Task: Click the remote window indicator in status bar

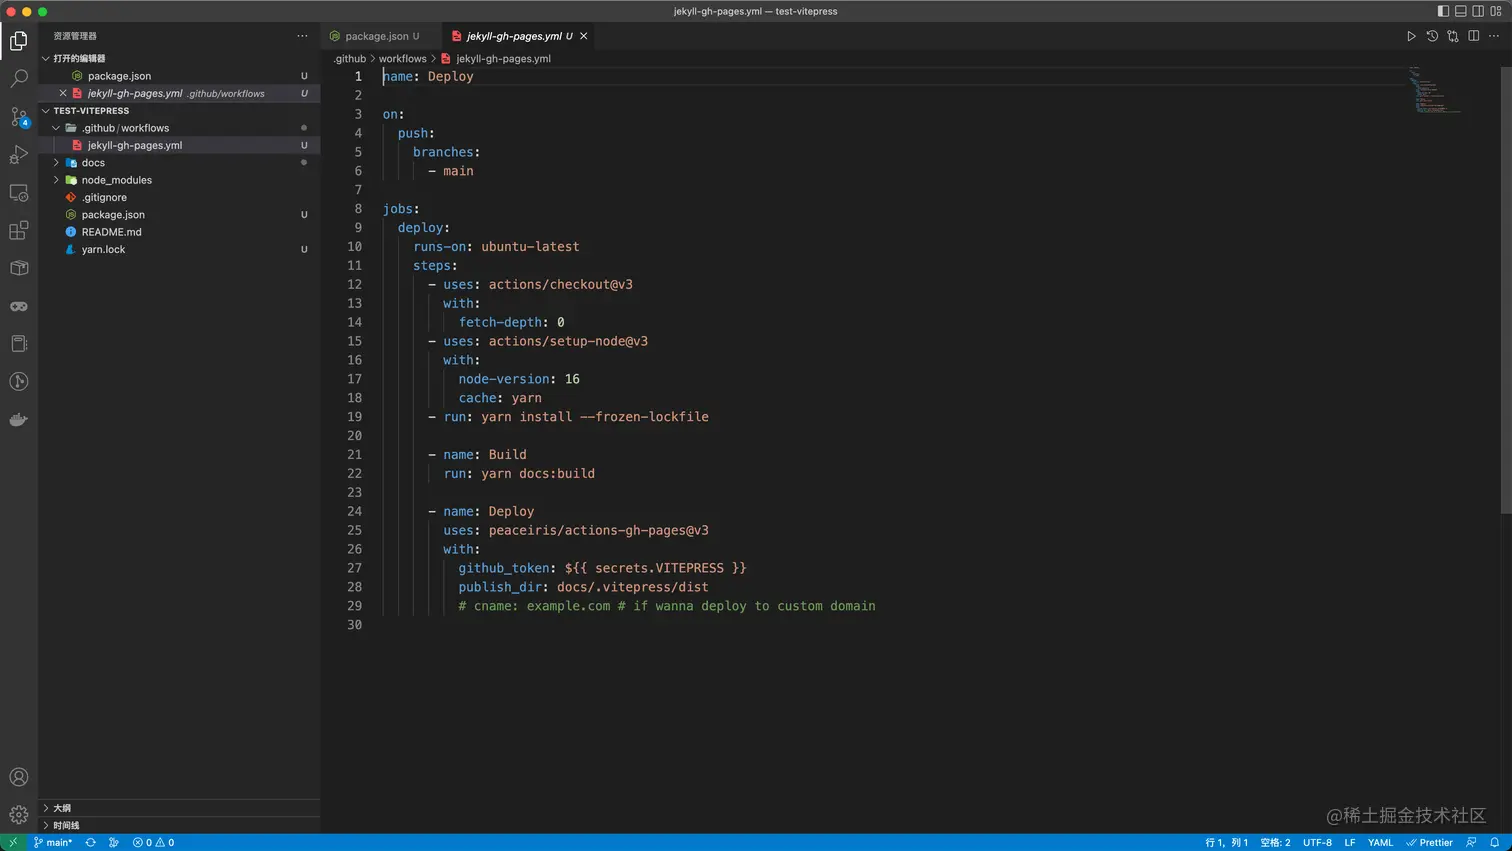Action: pyautogui.click(x=13, y=842)
